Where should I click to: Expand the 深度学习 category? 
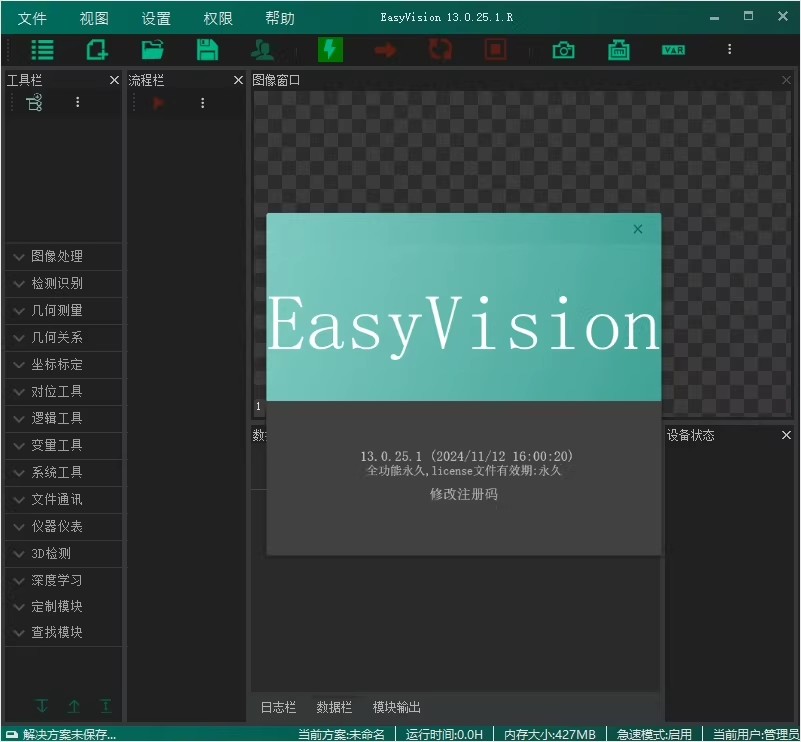[x=63, y=581]
